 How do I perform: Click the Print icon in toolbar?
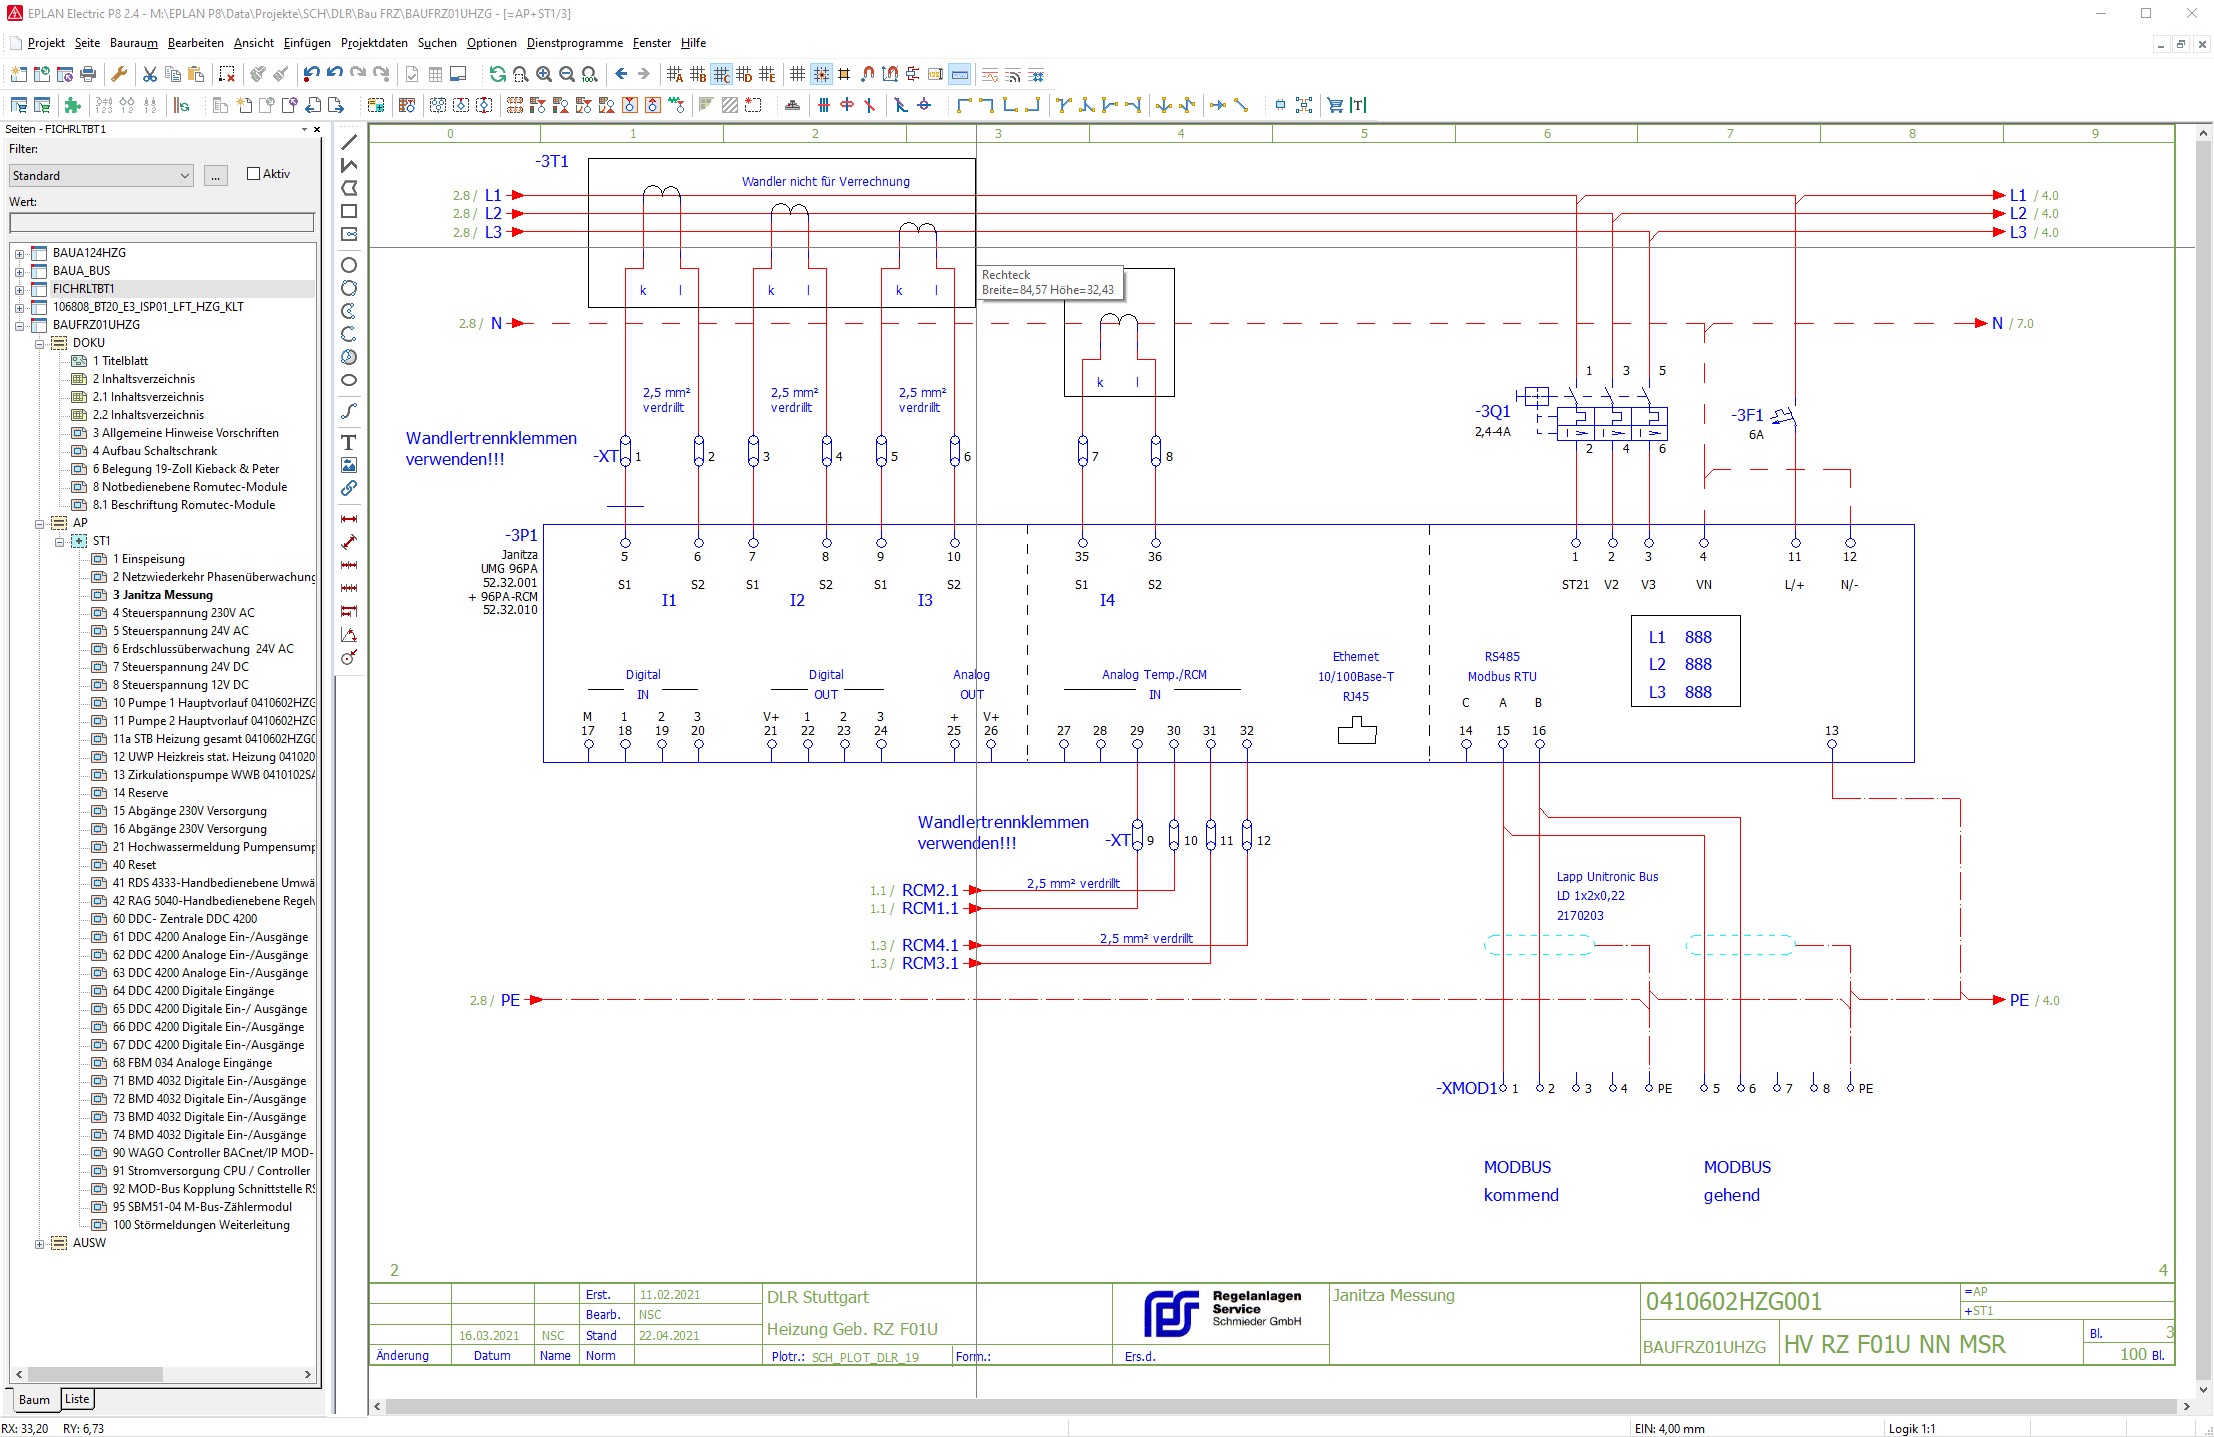point(88,74)
